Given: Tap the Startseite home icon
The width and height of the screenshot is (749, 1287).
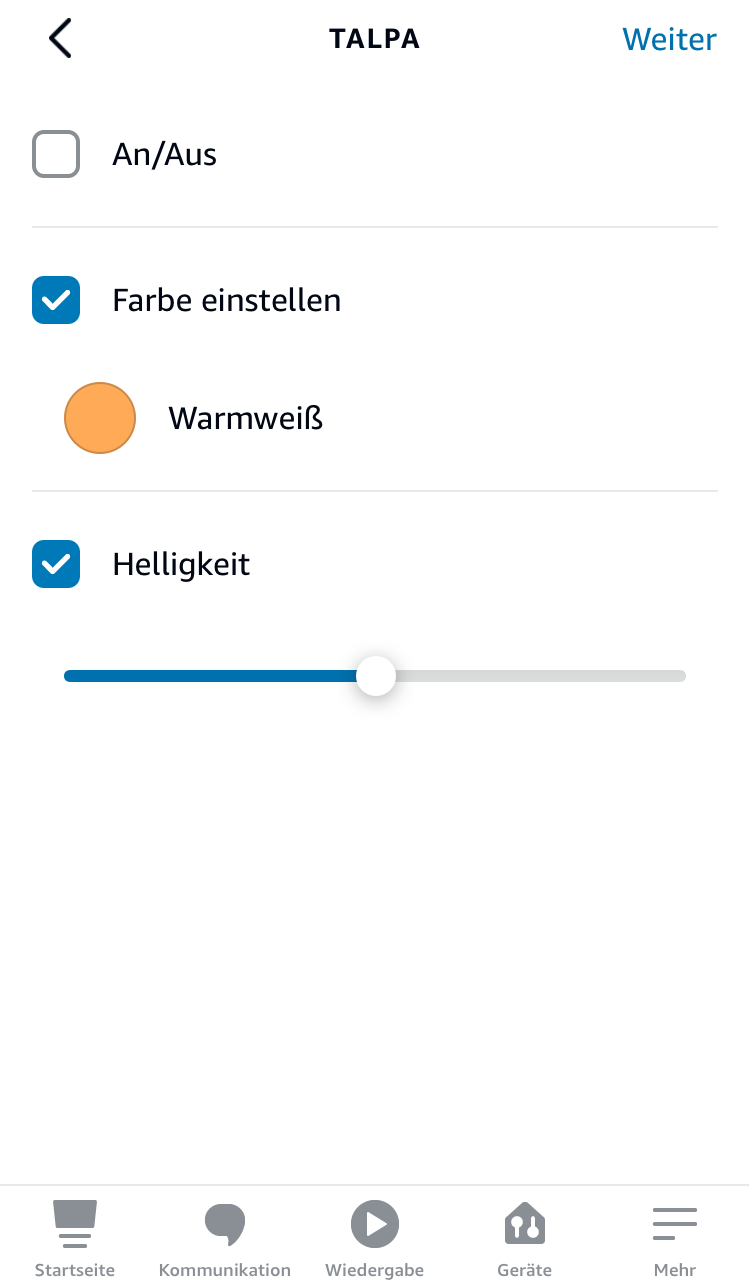Looking at the screenshot, I should pos(75,1224).
